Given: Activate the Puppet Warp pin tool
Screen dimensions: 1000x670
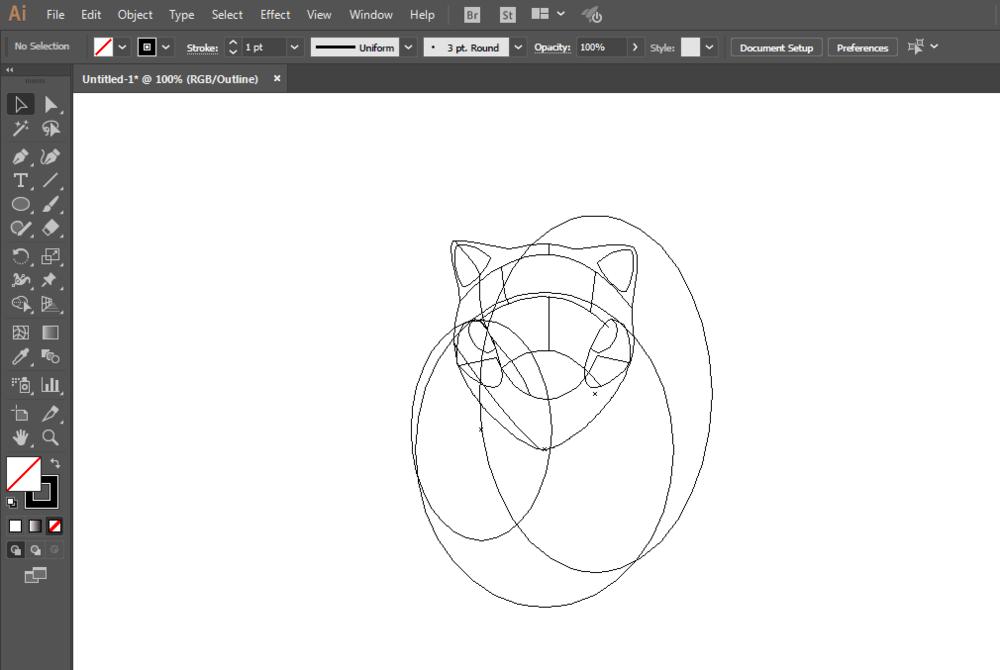Looking at the screenshot, I should (50, 280).
